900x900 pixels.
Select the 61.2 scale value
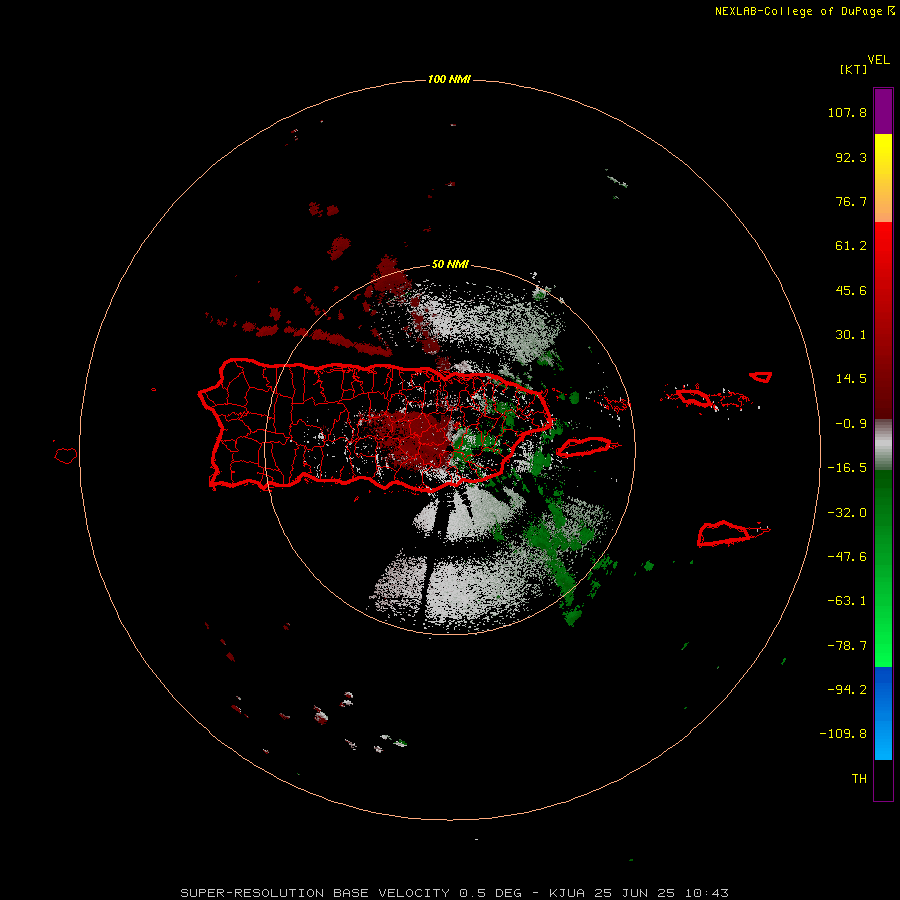pyautogui.click(x=851, y=246)
